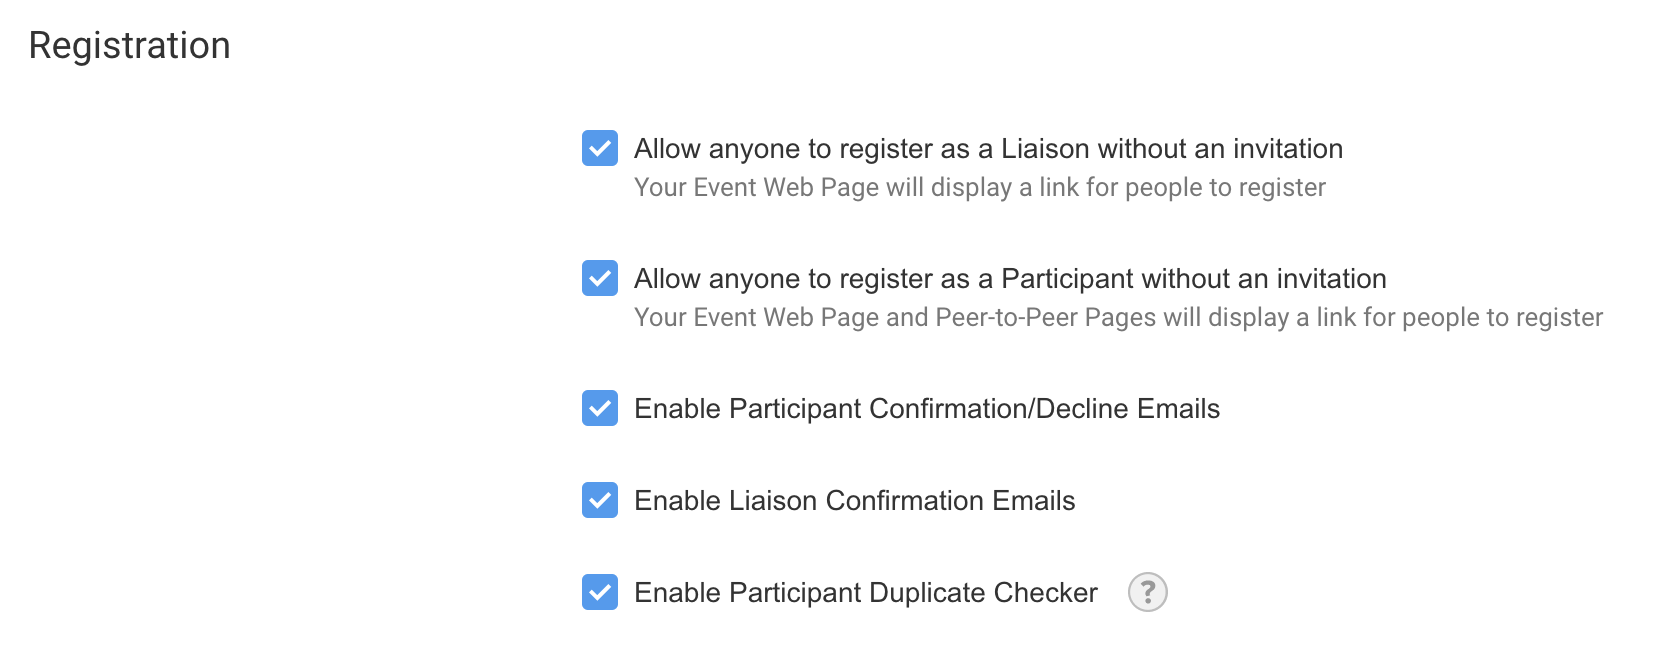Click the Peer-to-Peer Pages description text
The image size is (1664, 666).
point(1118,318)
